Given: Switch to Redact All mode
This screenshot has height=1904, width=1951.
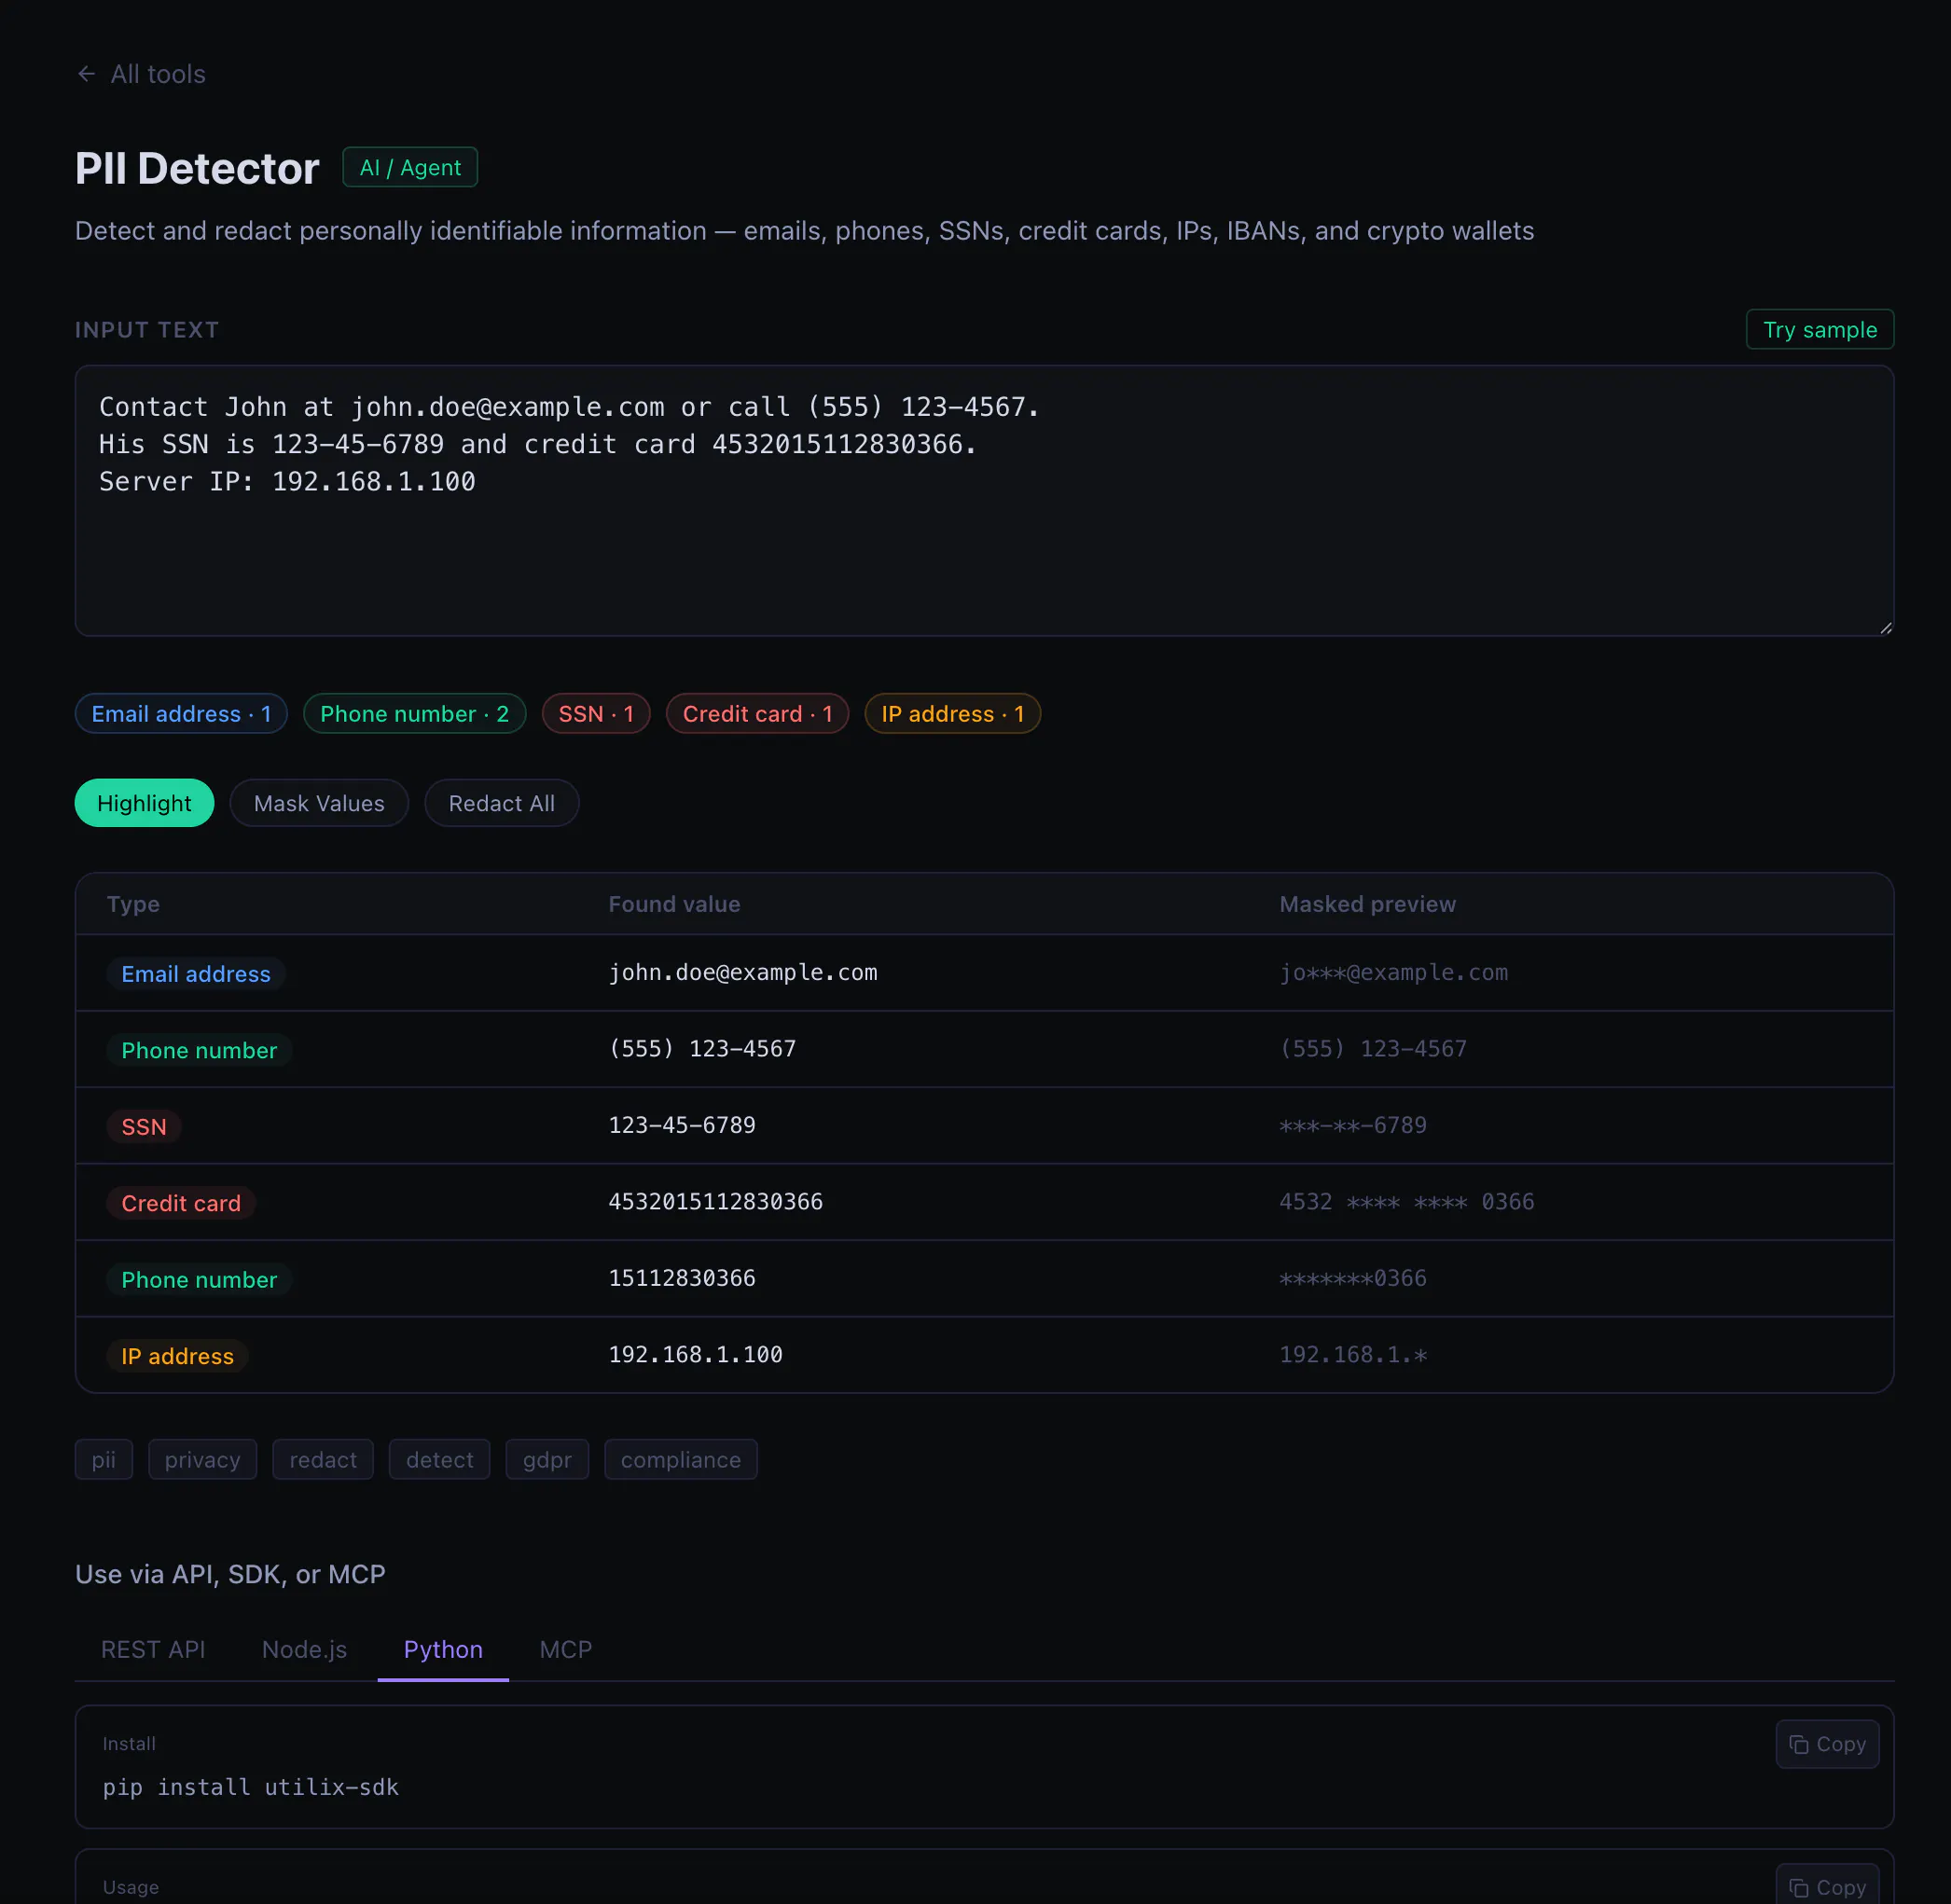Looking at the screenshot, I should [501, 803].
